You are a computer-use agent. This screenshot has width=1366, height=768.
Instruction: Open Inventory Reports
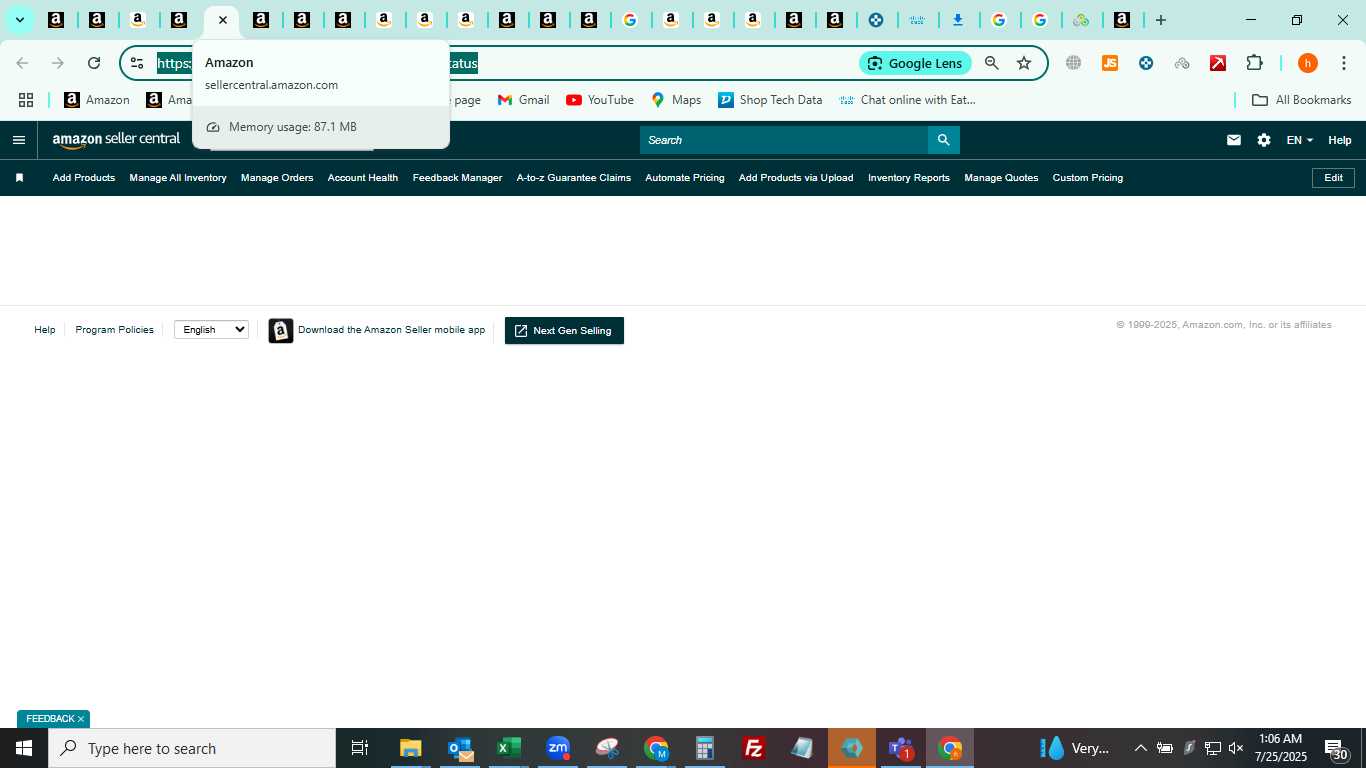pyautogui.click(x=909, y=178)
